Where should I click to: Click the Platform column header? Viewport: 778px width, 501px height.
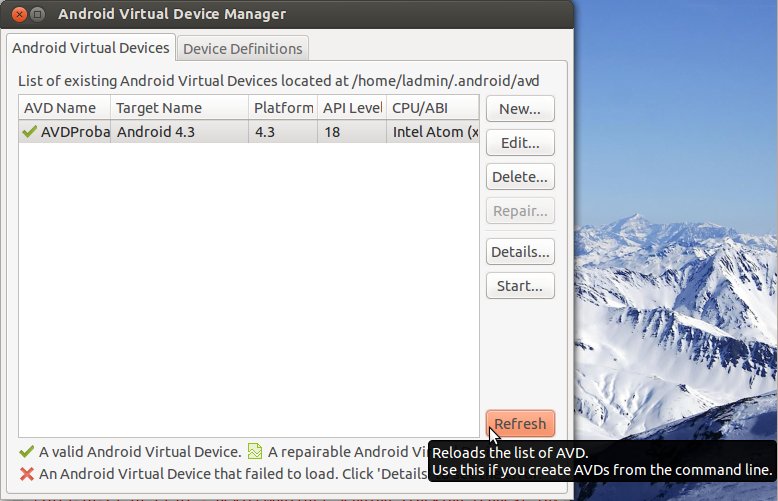[x=283, y=108]
